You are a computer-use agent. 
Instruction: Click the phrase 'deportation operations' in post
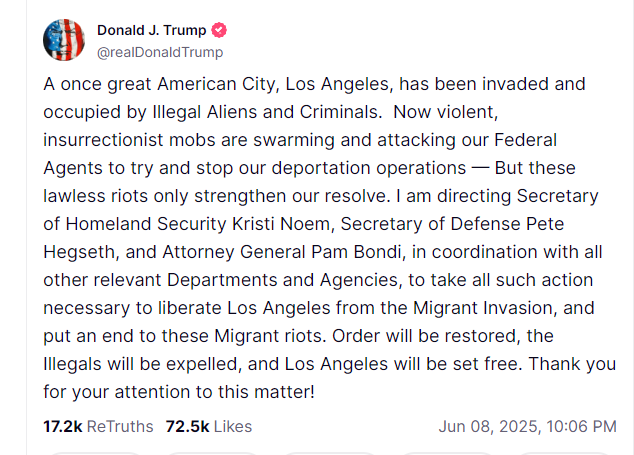pos(368,168)
